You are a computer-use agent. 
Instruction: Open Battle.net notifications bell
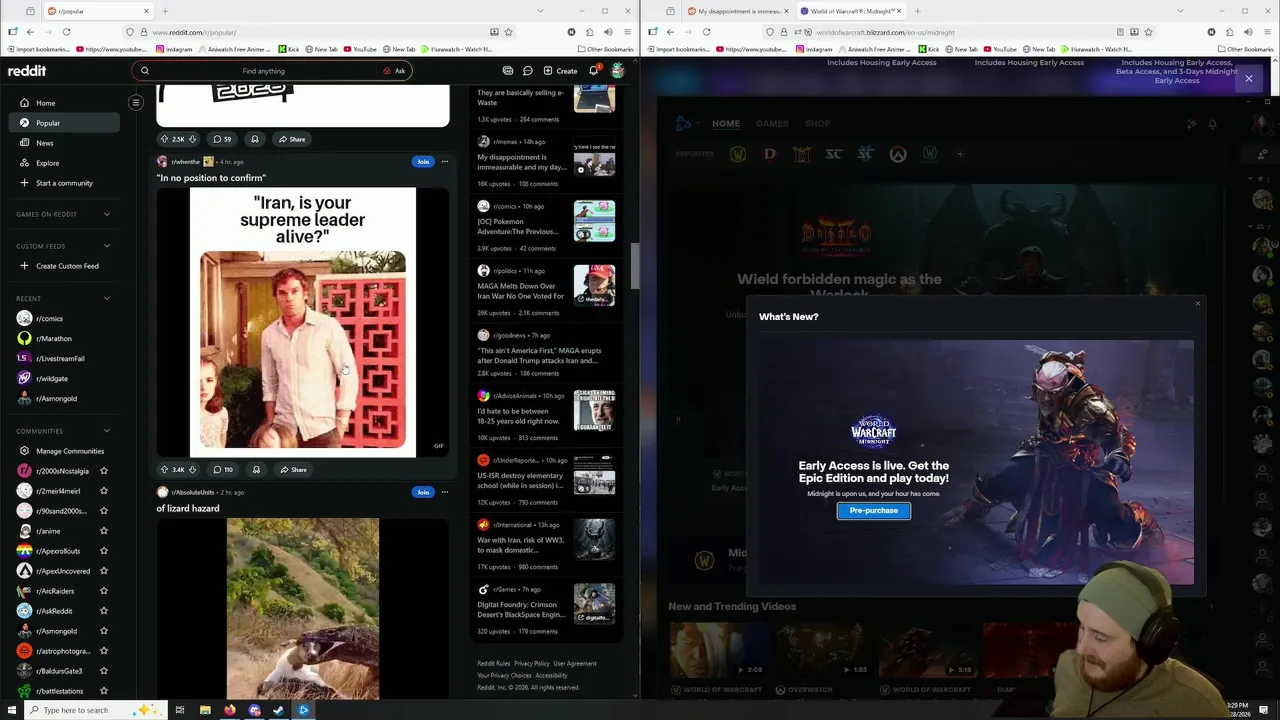pos(1212,124)
